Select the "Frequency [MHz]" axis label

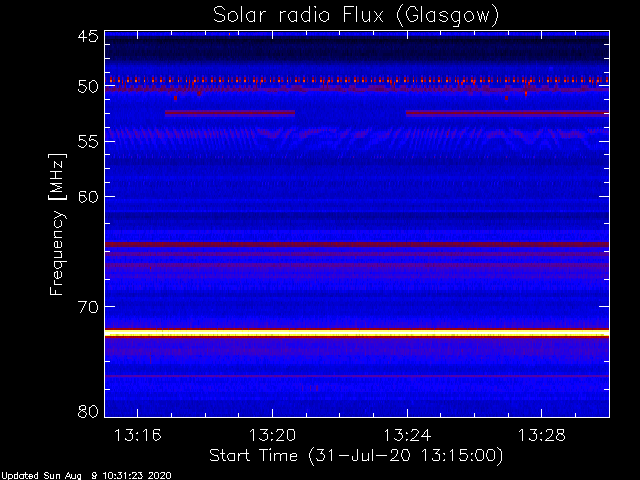[x=57, y=224]
